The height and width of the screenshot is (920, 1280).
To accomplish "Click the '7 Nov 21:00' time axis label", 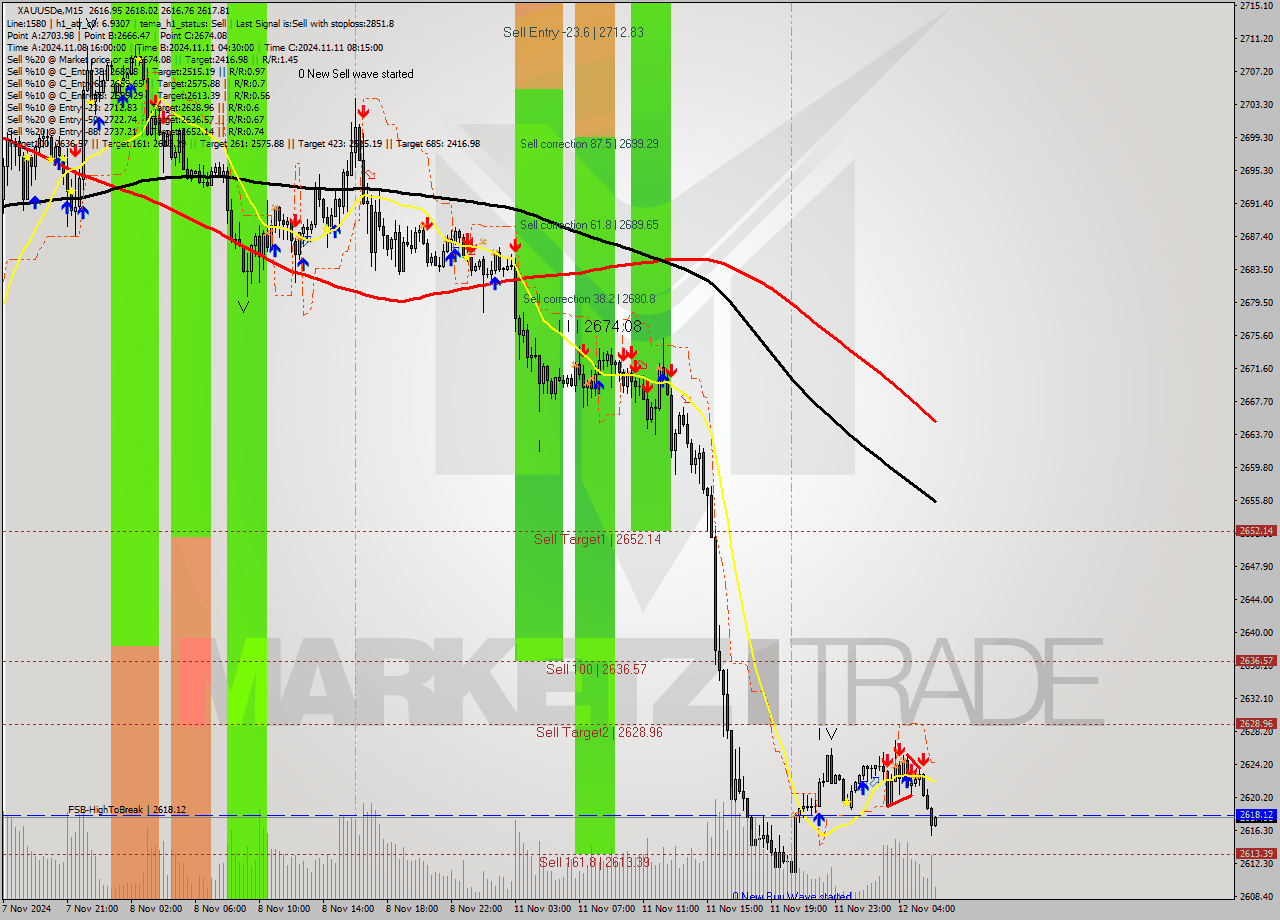I will pos(93,909).
